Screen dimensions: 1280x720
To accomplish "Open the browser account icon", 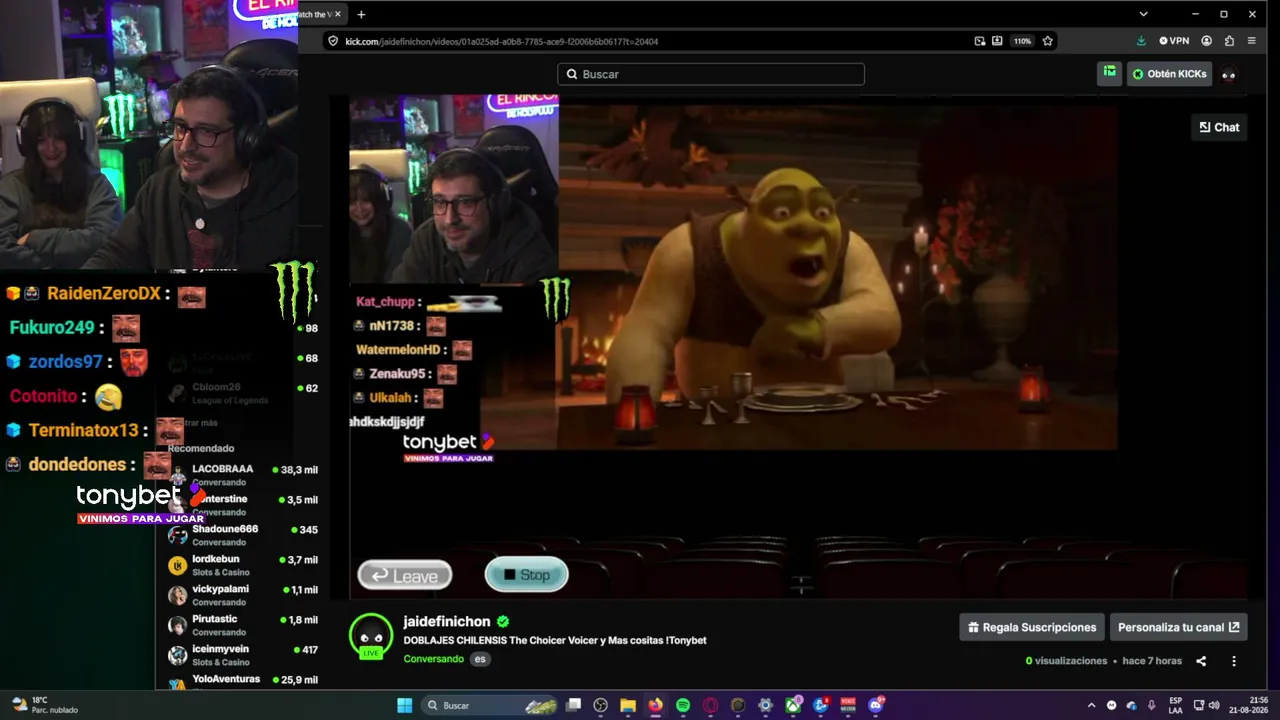I will 1206,41.
